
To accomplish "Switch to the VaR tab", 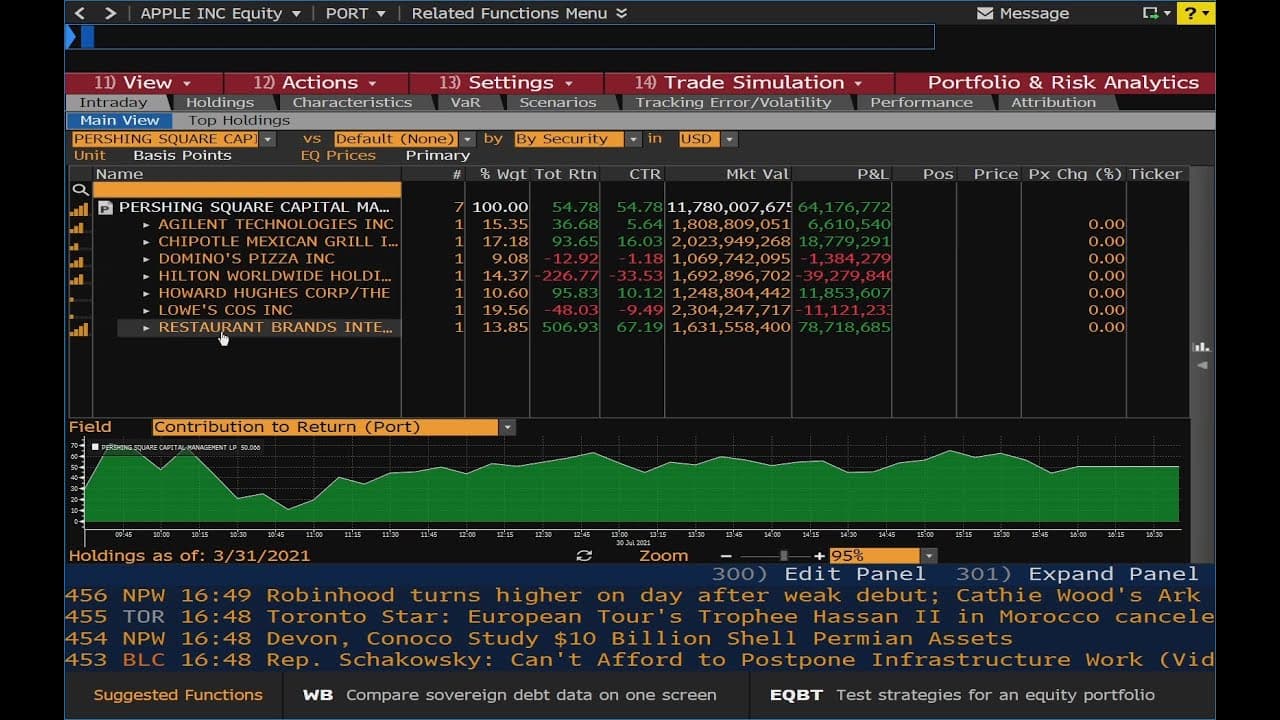I will point(465,102).
